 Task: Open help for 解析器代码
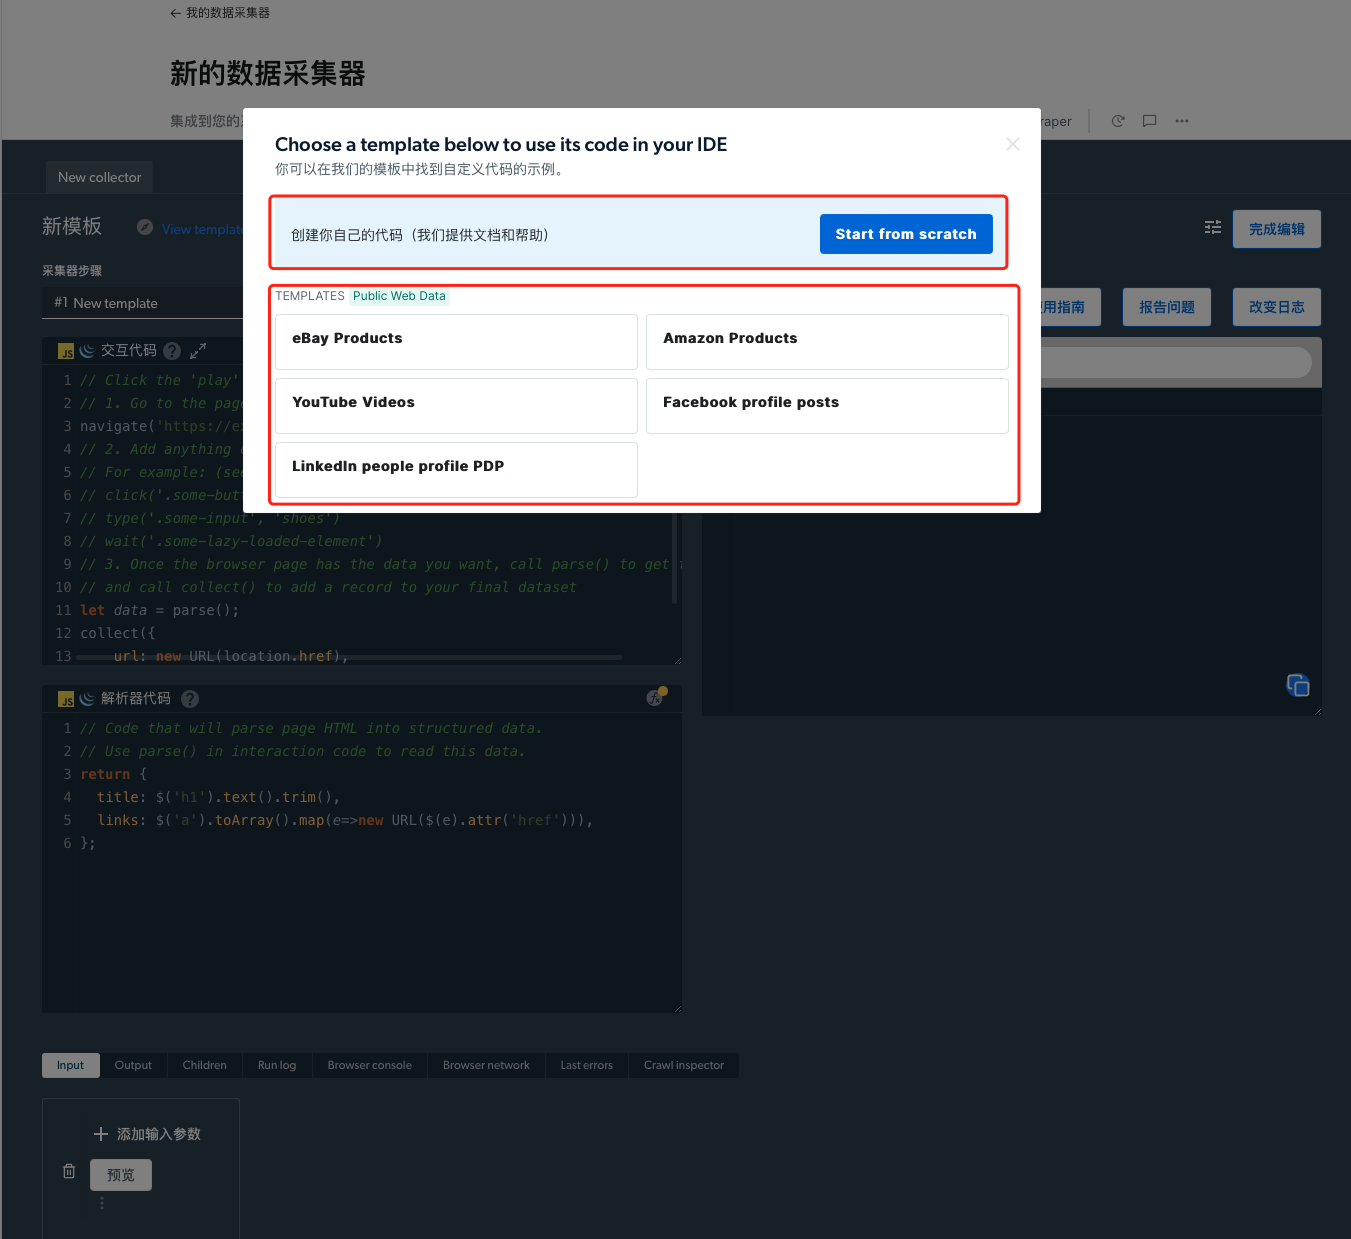tap(190, 699)
